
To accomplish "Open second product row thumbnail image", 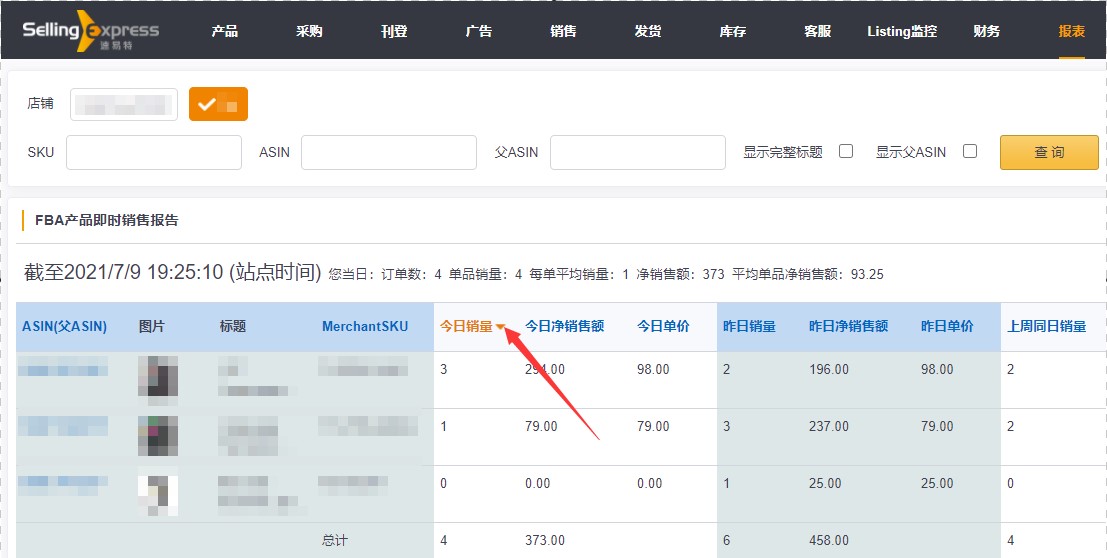I will tap(158, 436).
